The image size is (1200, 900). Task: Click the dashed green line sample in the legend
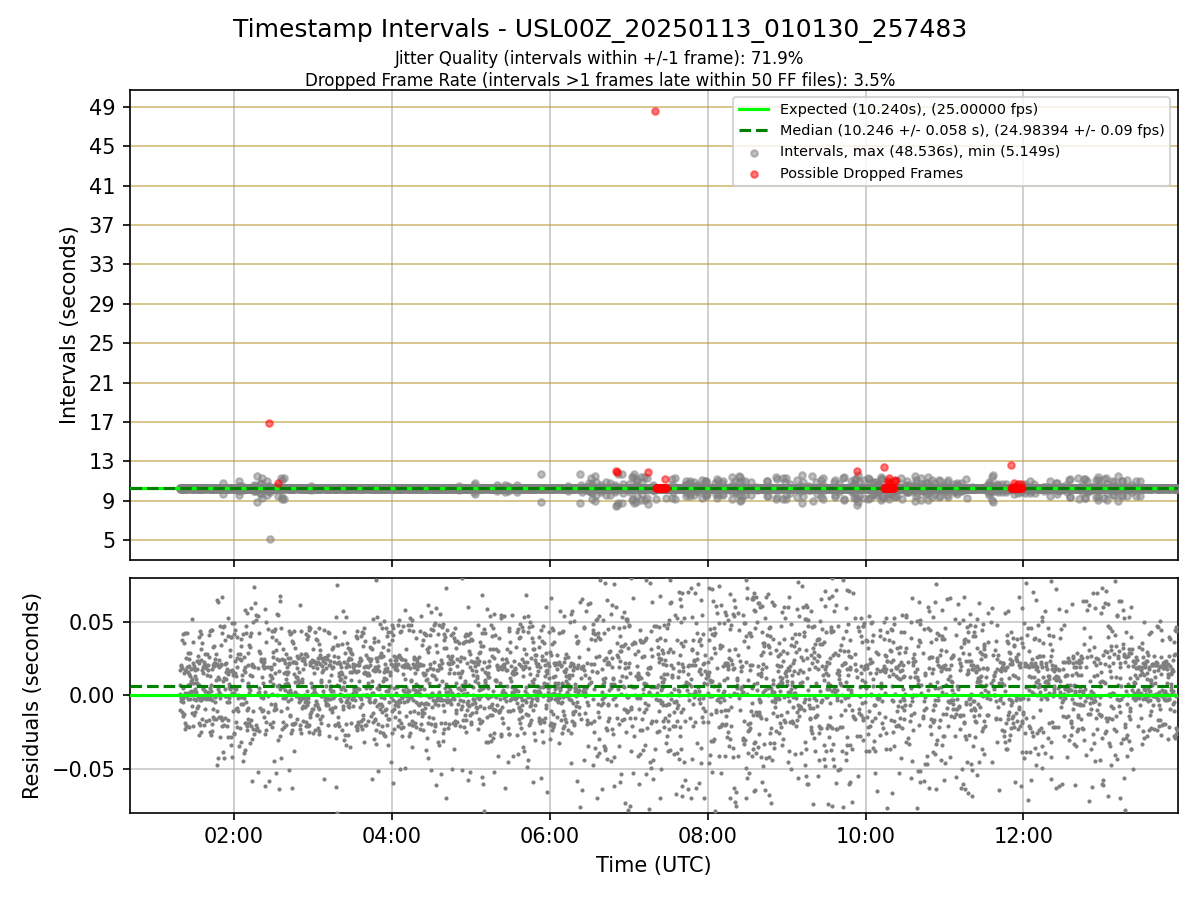(x=755, y=131)
